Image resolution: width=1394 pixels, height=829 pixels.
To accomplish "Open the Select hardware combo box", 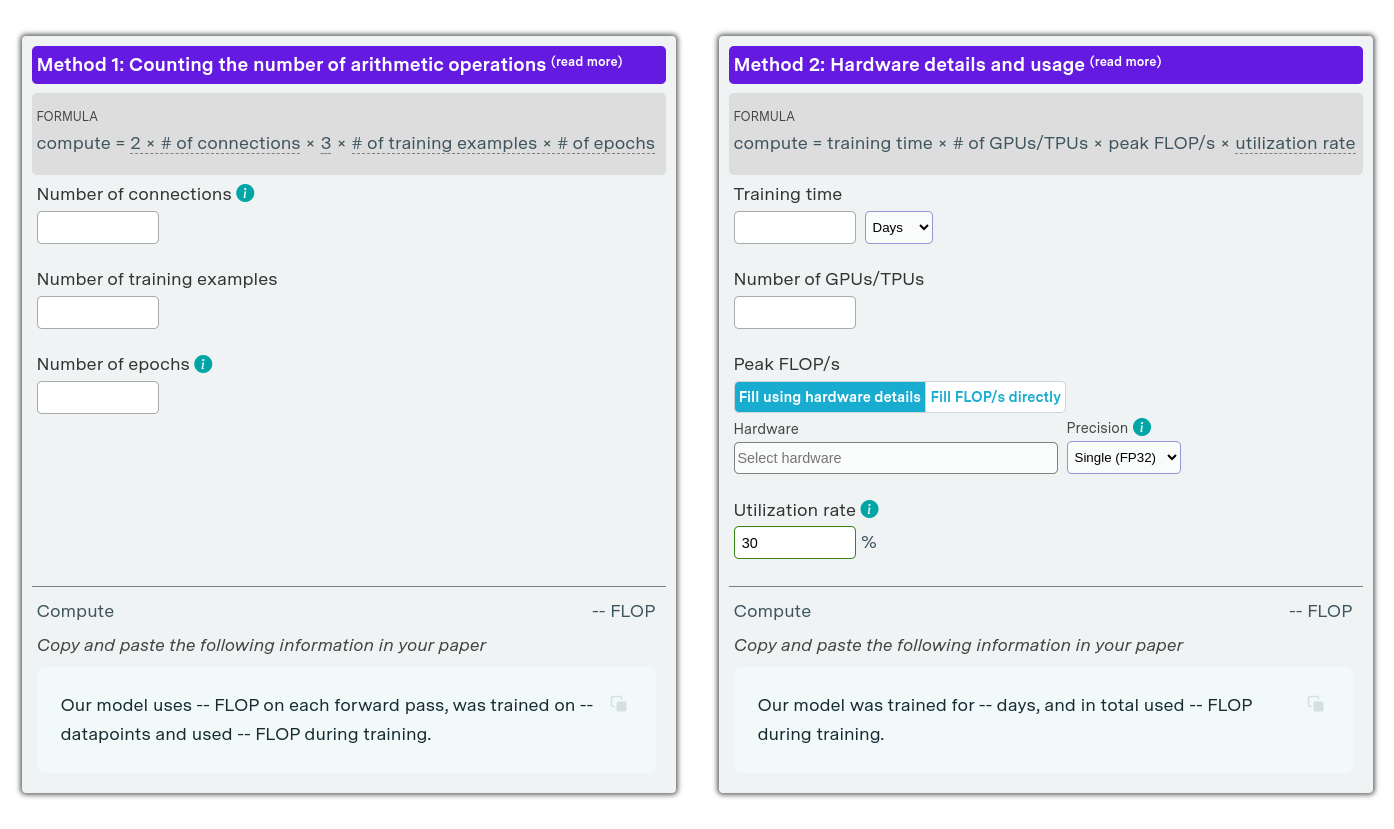I will tap(895, 458).
